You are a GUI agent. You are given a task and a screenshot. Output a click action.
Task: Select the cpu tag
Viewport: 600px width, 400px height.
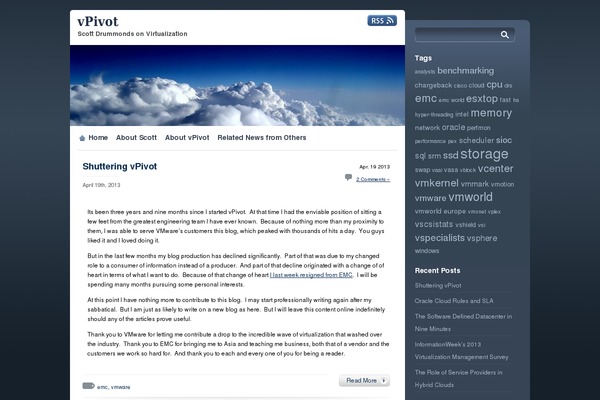[494, 85]
